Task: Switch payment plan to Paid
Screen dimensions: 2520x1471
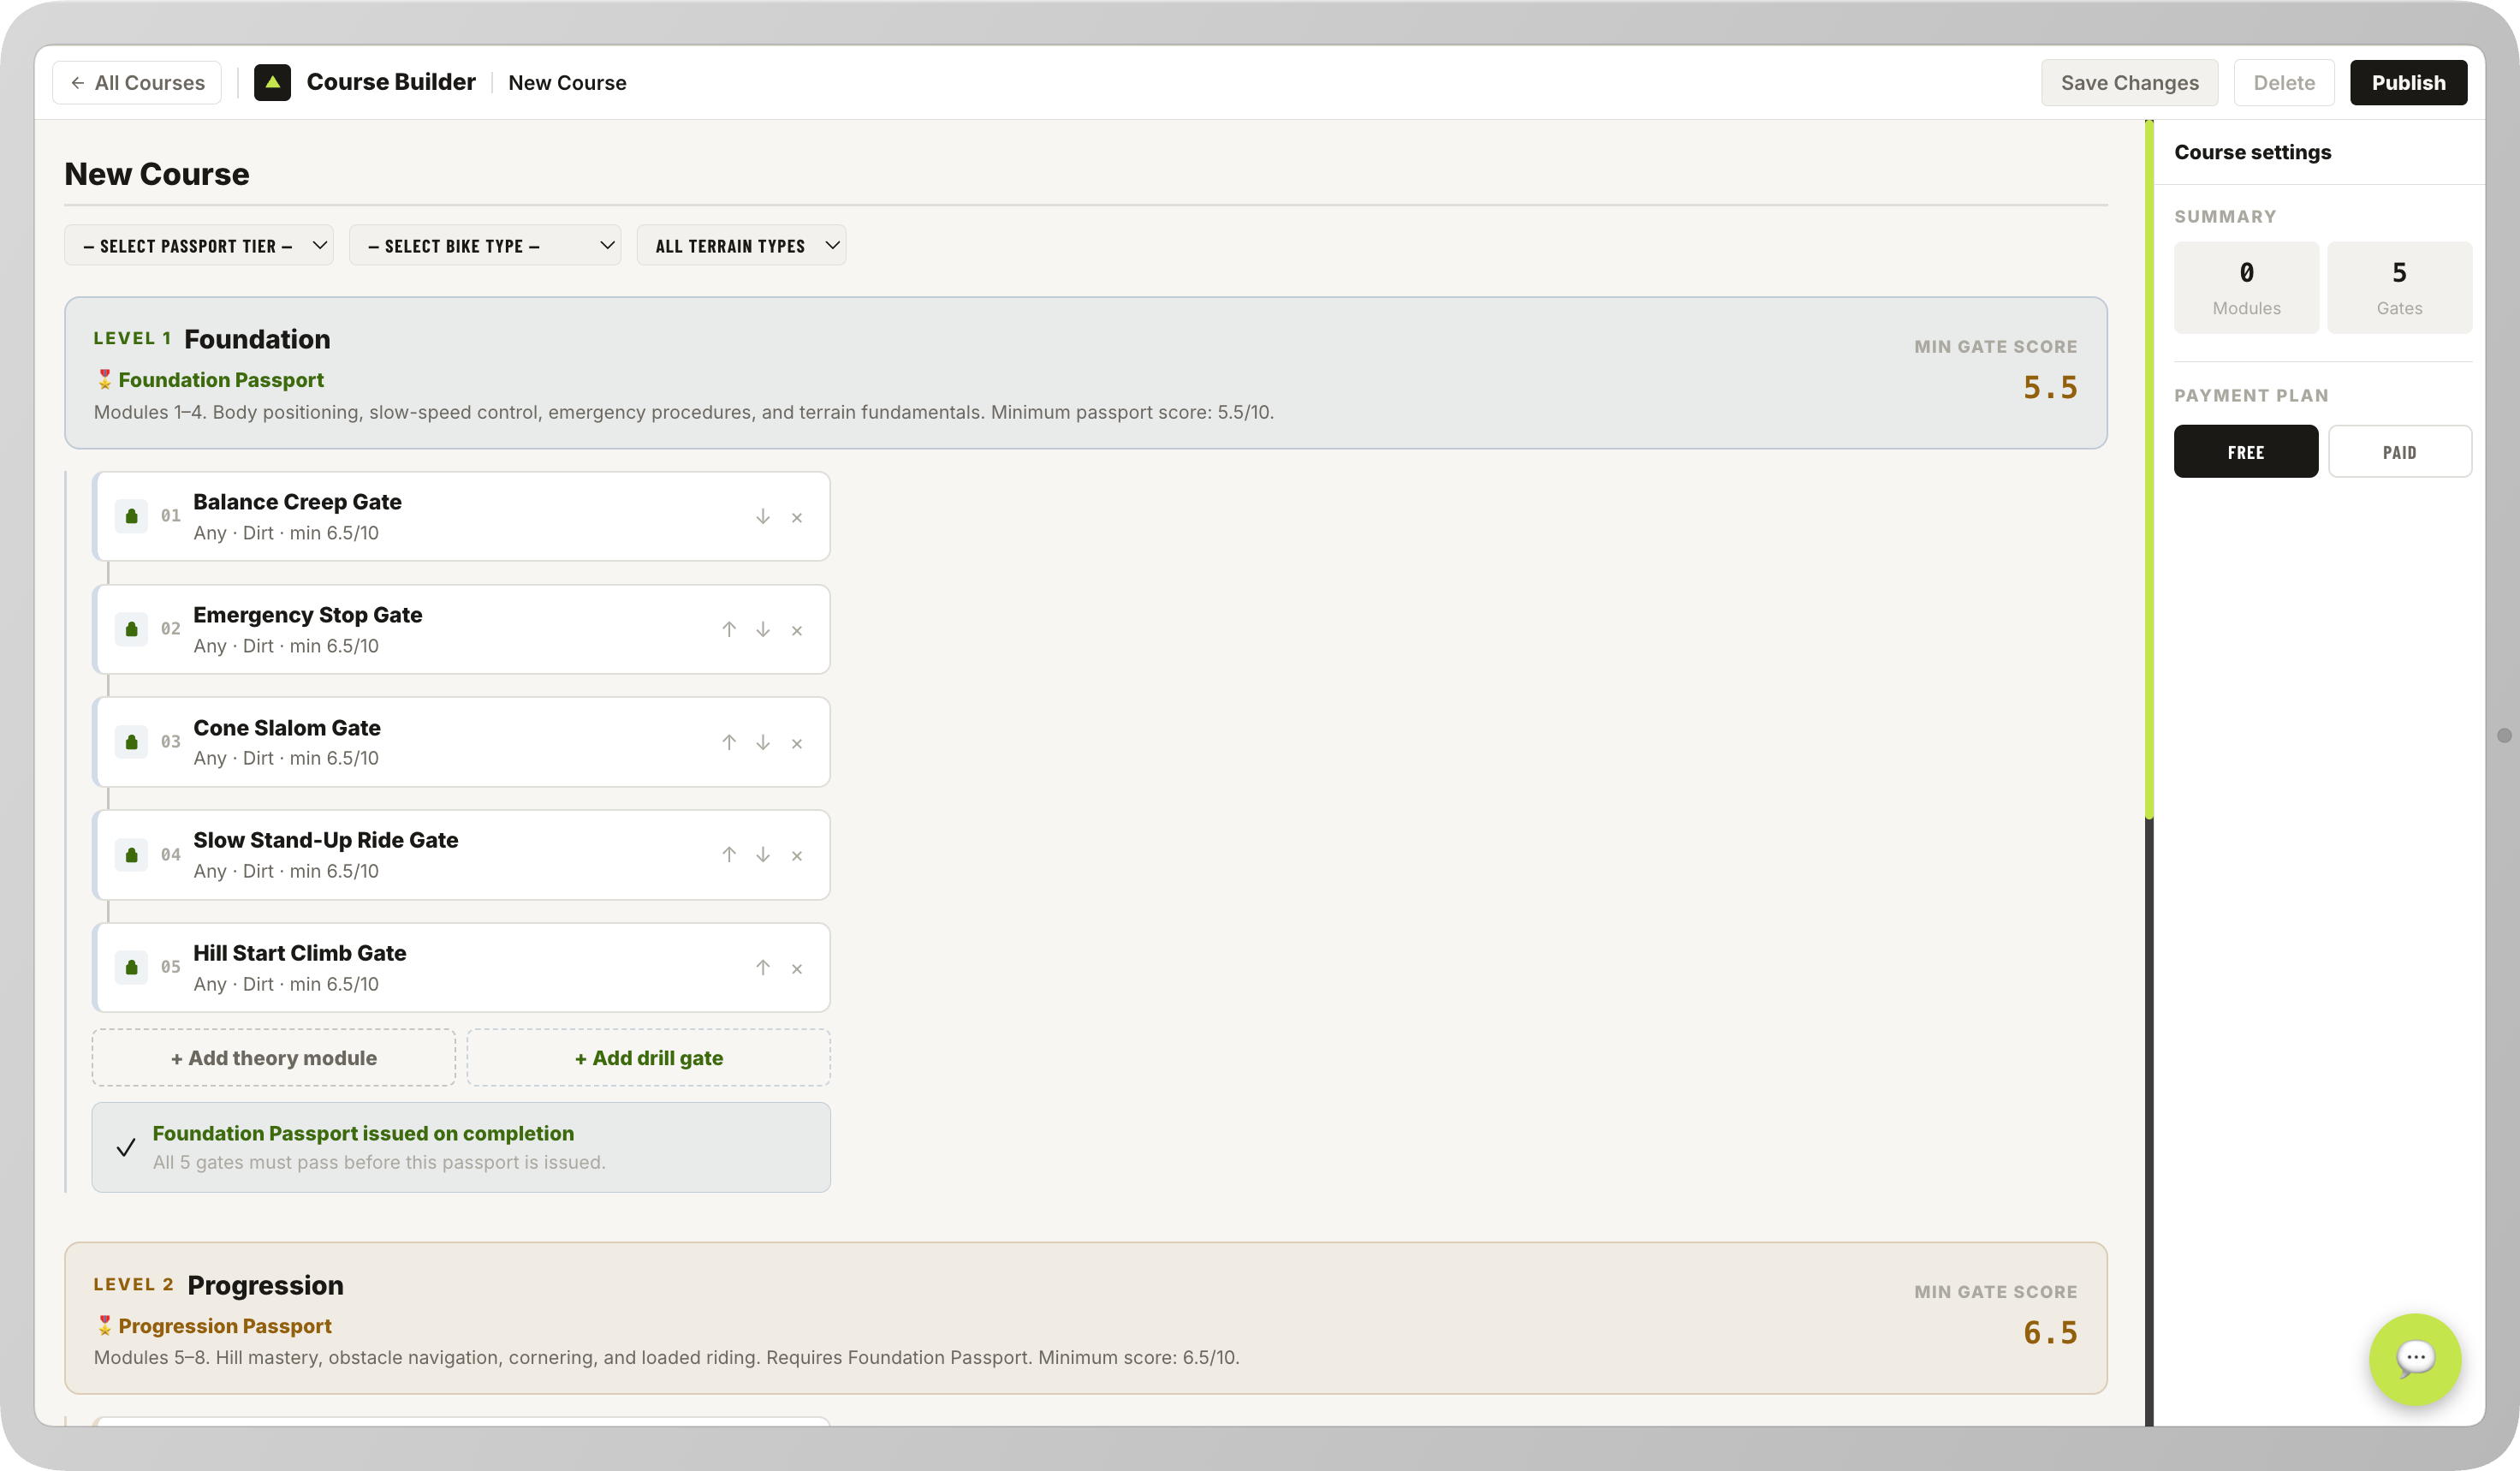Action: point(2399,452)
